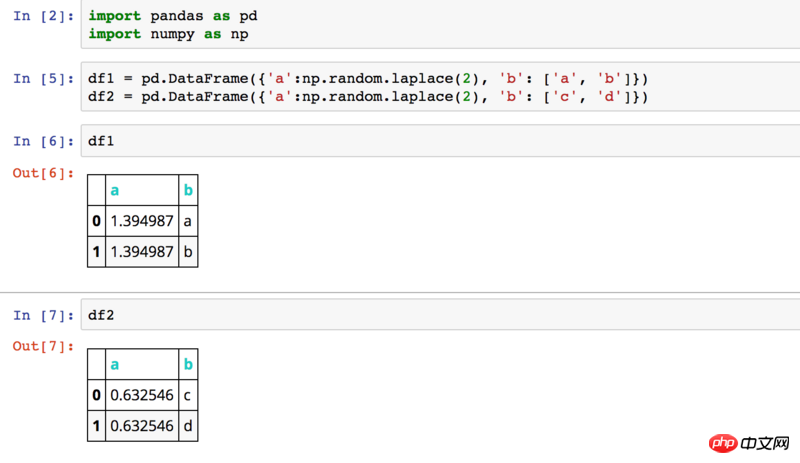Click the 'import numpy as np' line
This screenshot has width=800, height=463.
168,34
